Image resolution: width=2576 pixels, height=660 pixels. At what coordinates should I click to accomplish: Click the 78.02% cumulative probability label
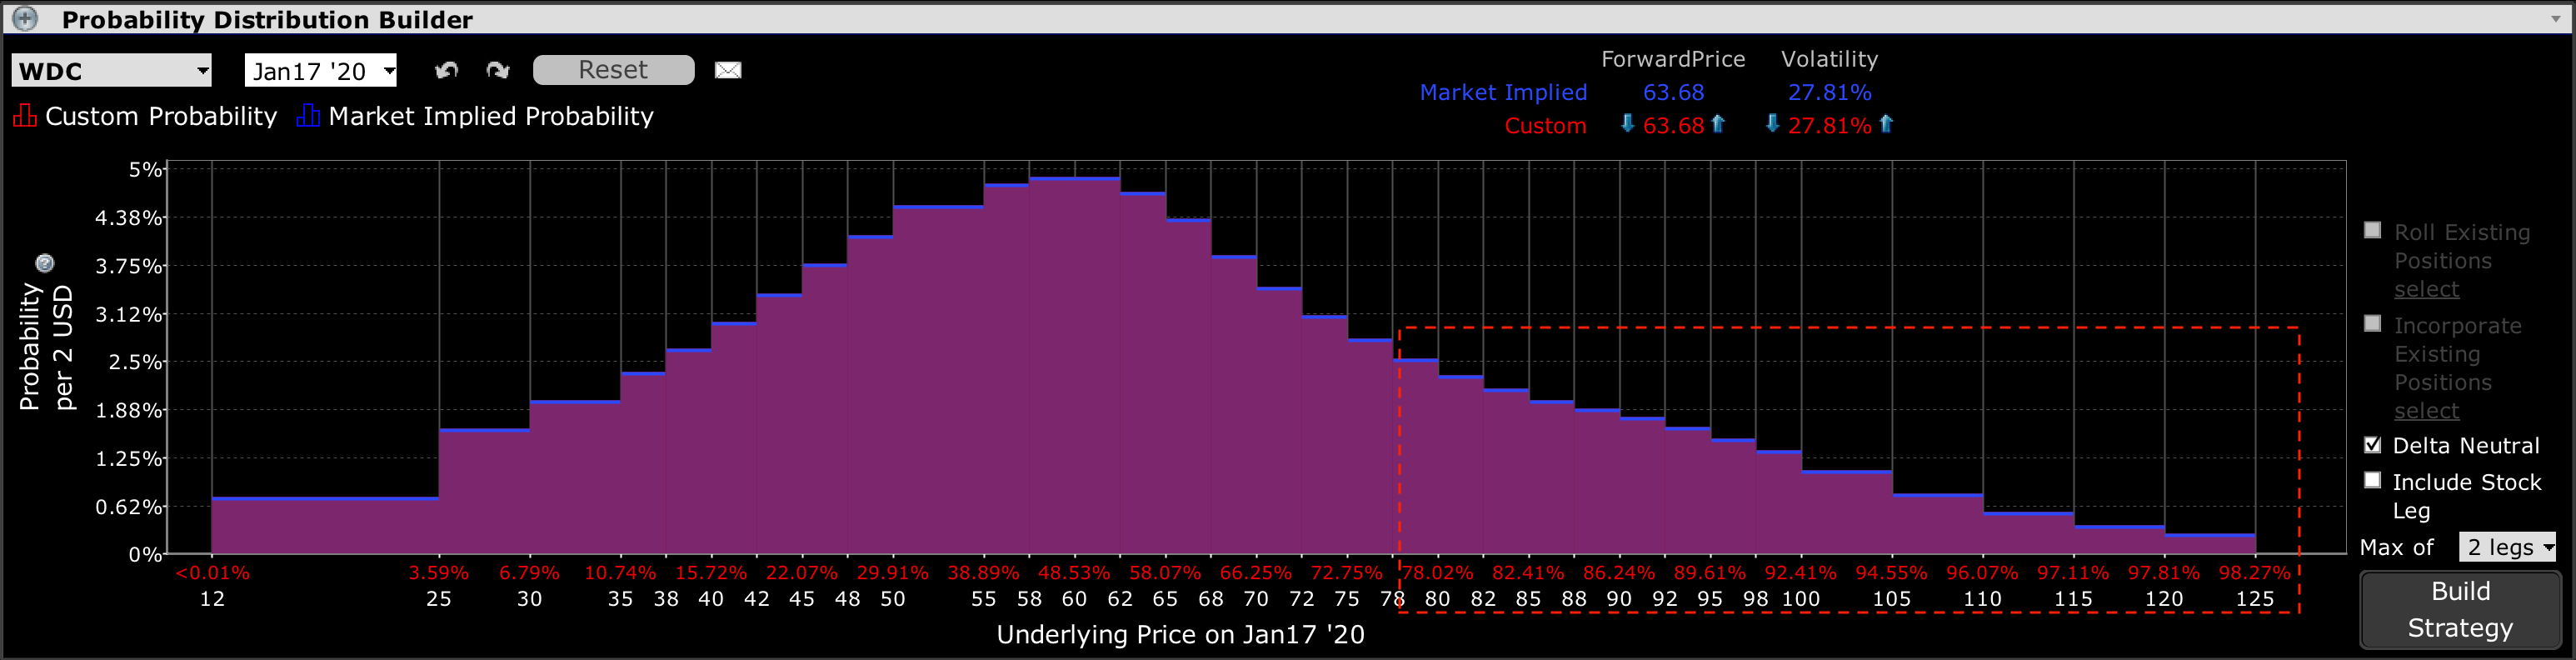pyautogui.click(x=1437, y=573)
